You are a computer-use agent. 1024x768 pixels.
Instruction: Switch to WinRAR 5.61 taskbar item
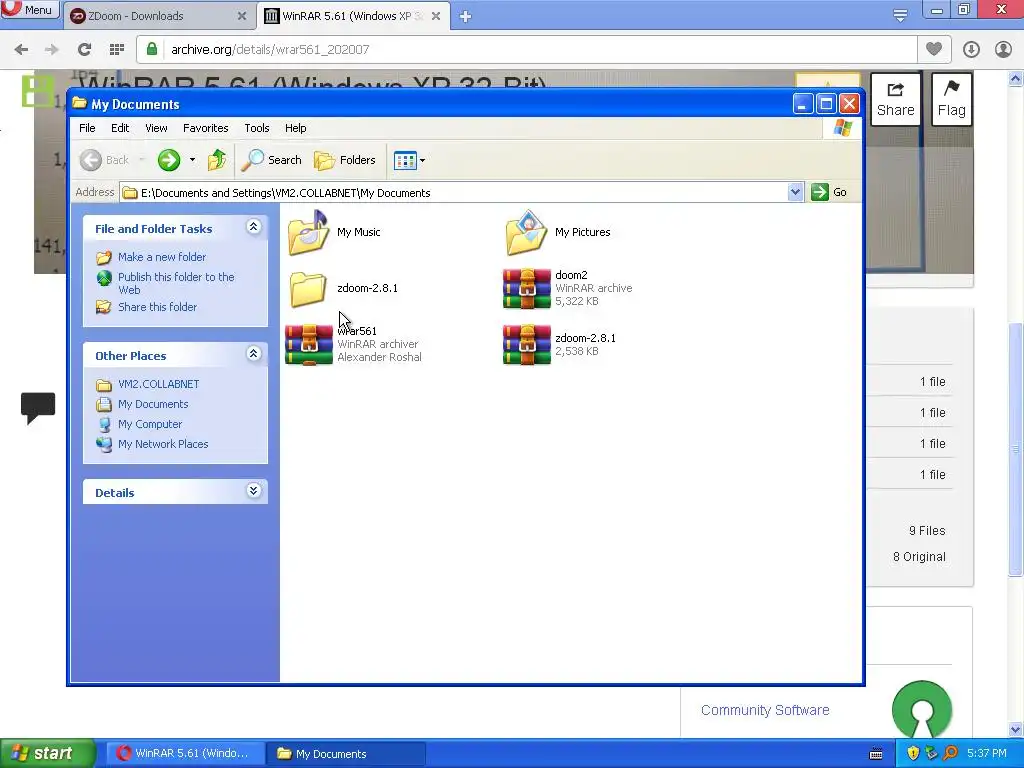tap(185, 754)
